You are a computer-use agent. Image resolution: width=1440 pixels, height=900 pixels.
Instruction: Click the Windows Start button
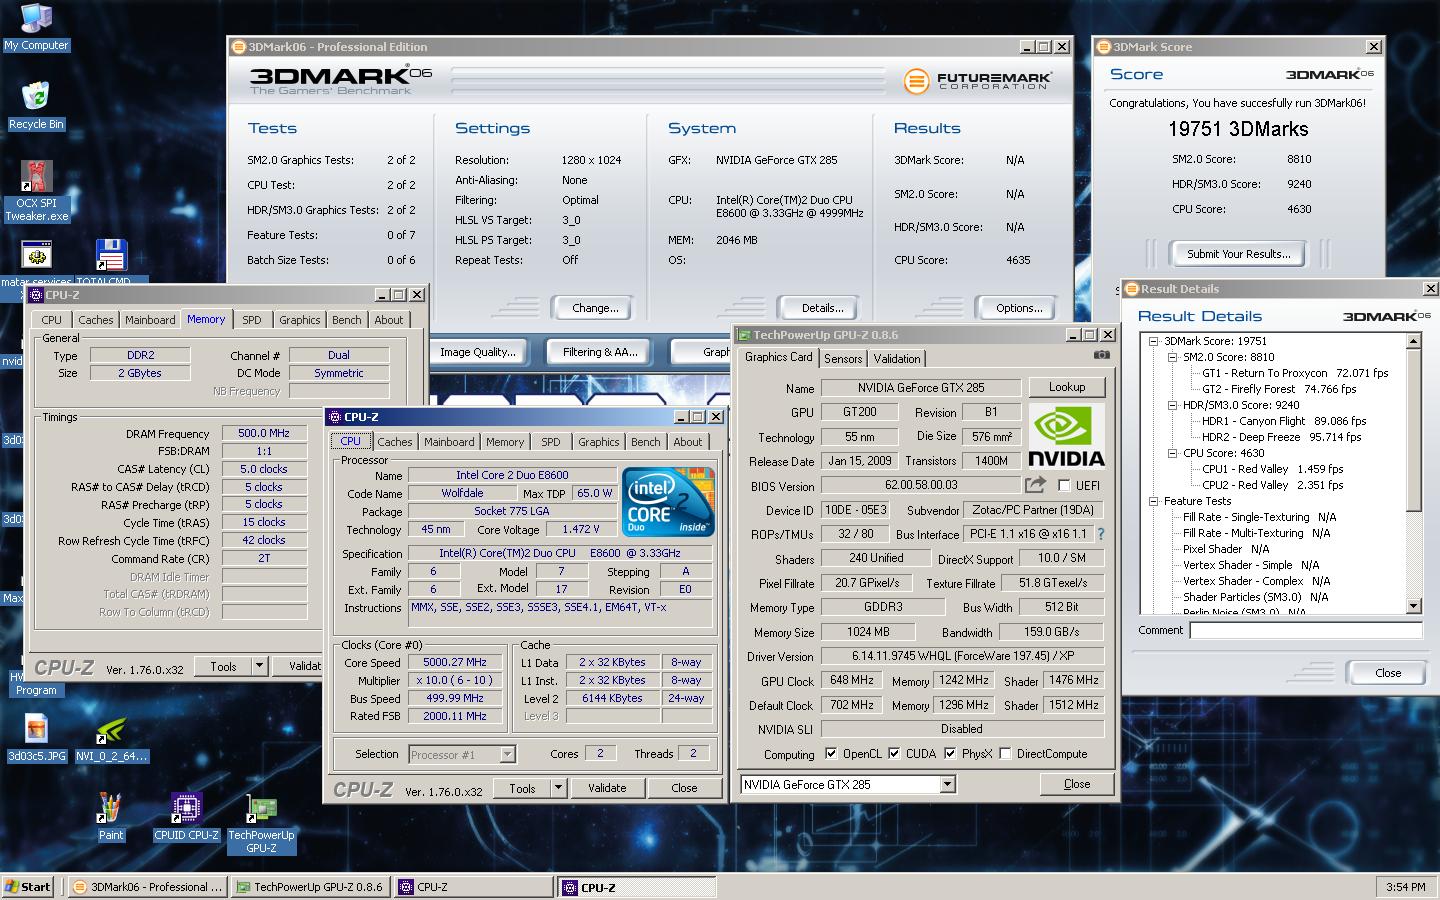[28, 887]
